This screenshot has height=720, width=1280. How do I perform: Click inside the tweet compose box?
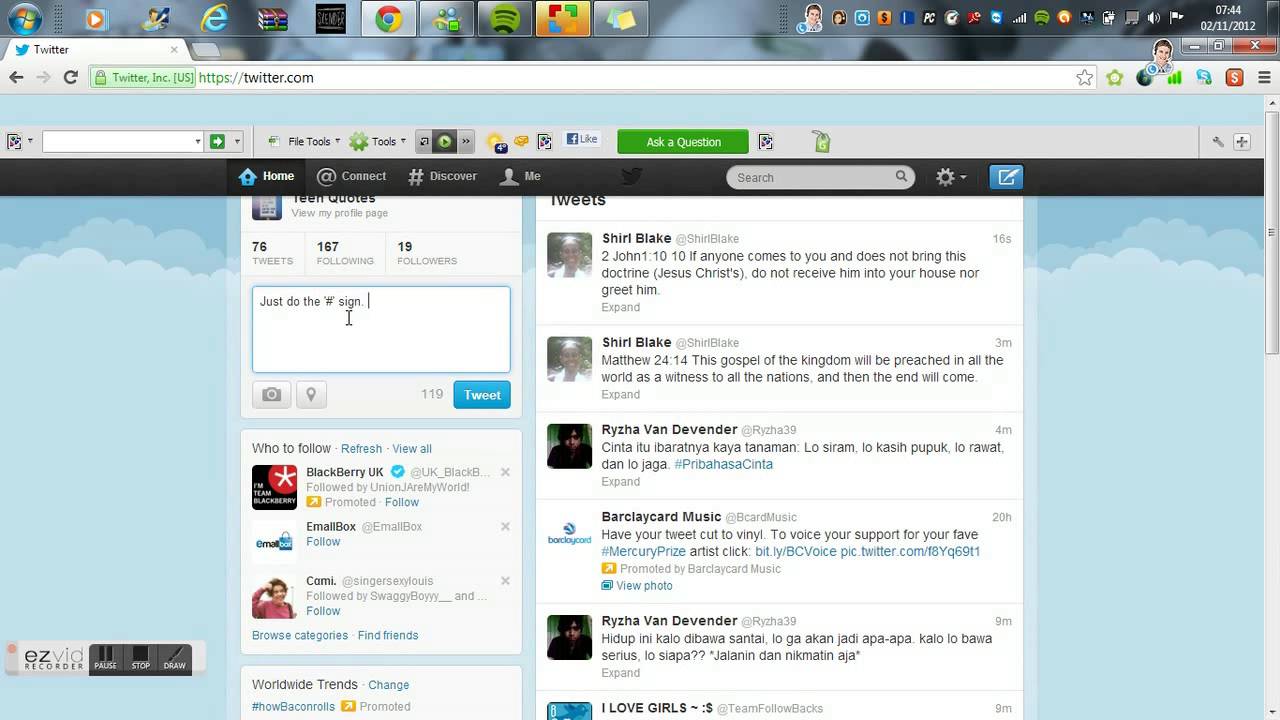pos(381,330)
